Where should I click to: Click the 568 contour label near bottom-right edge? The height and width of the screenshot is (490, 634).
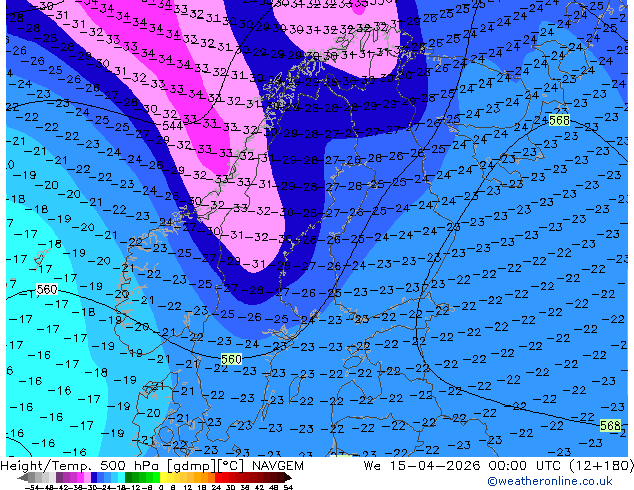610,425
